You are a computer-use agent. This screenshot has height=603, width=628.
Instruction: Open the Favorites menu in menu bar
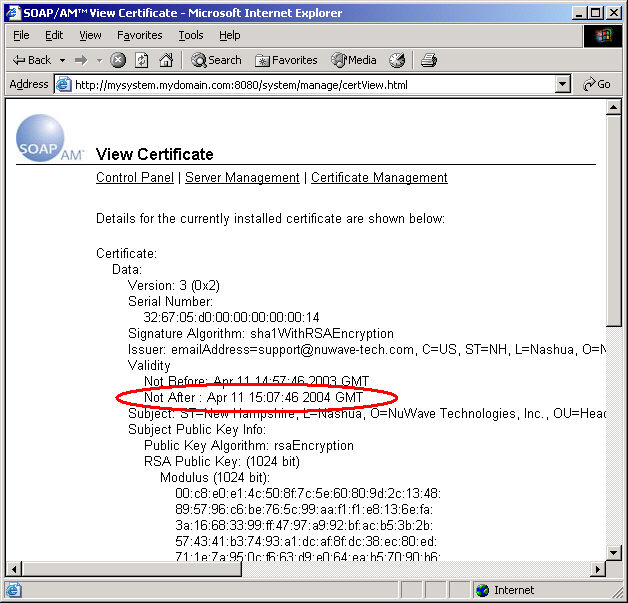click(139, 35)
